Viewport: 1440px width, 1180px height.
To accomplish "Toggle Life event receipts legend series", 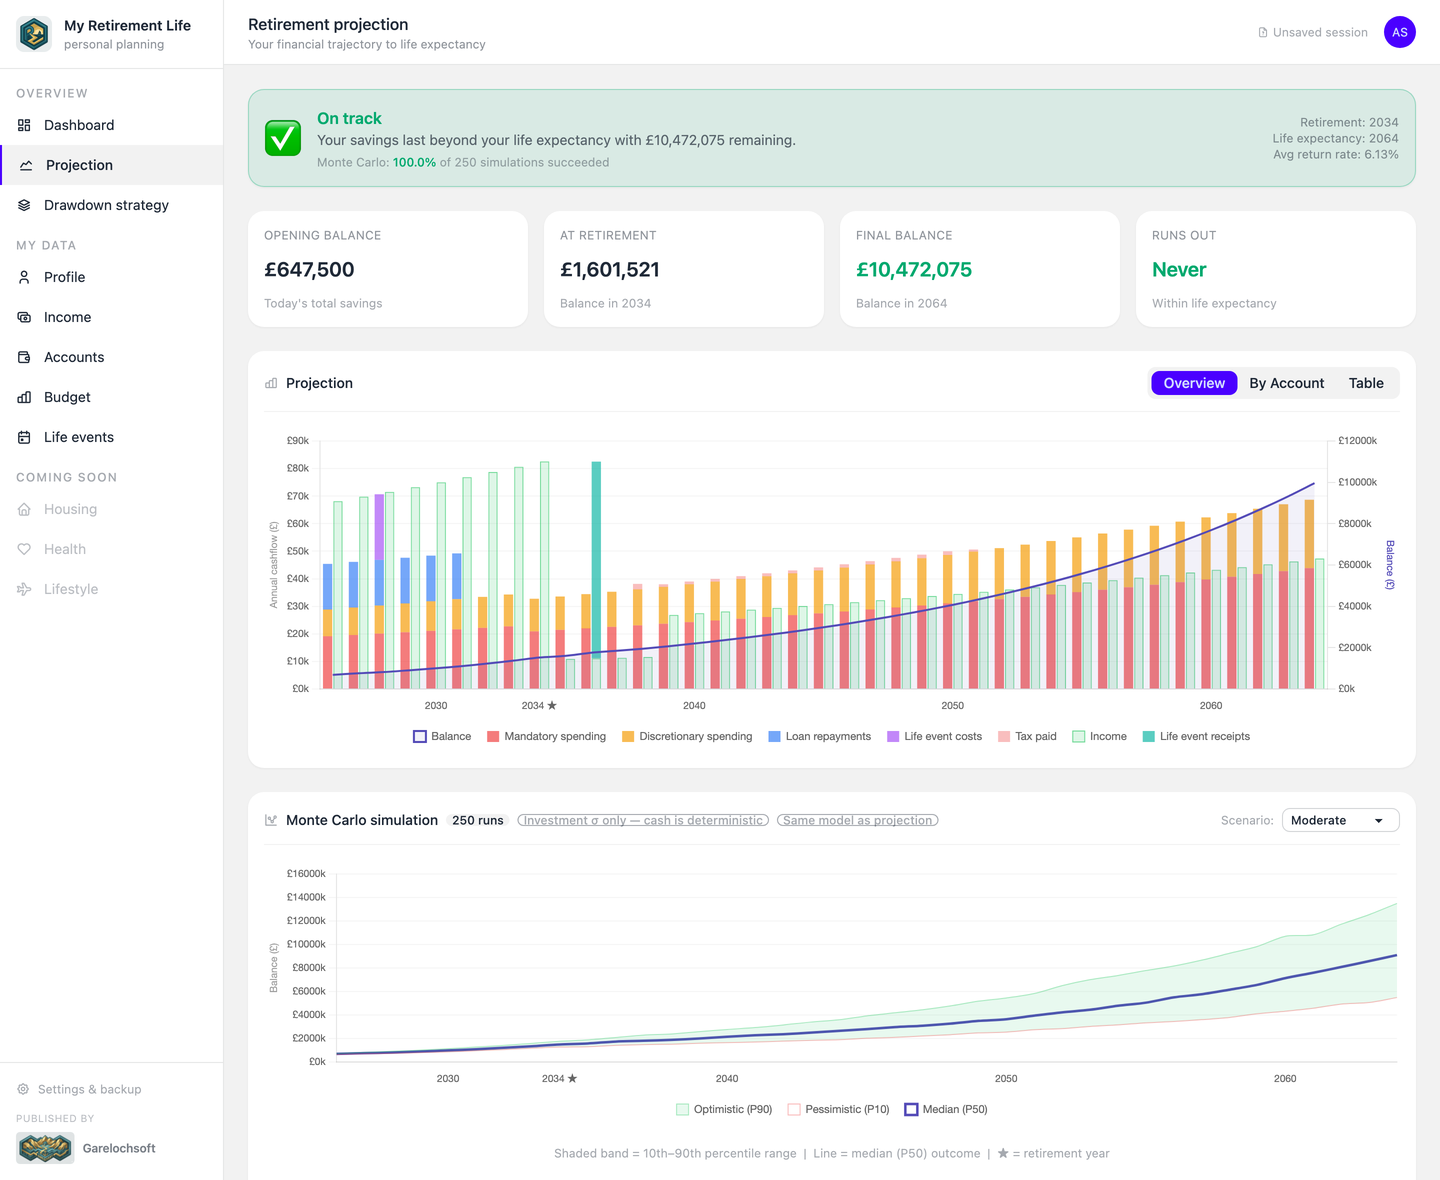I will (1196, 736).
